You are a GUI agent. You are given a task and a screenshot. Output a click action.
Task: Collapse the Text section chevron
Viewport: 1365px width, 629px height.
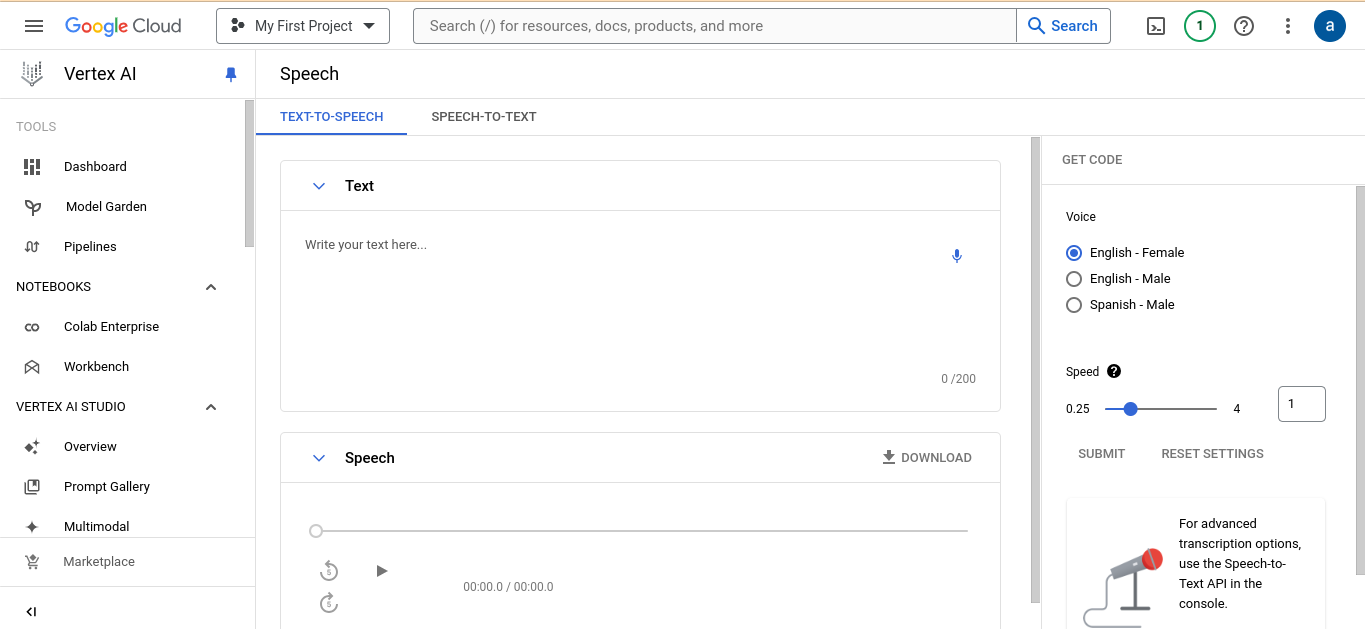(x=319, y=186)
